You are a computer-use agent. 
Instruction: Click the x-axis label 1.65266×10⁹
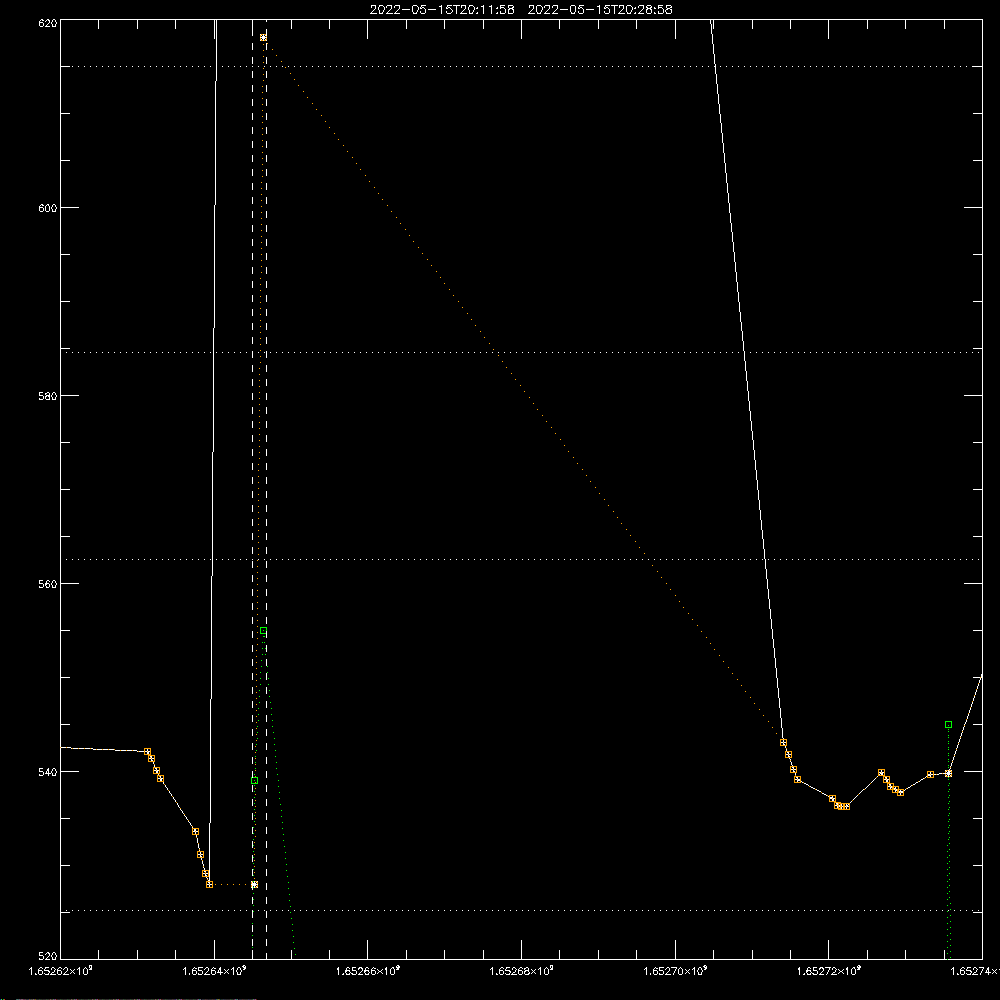[368, 971]
